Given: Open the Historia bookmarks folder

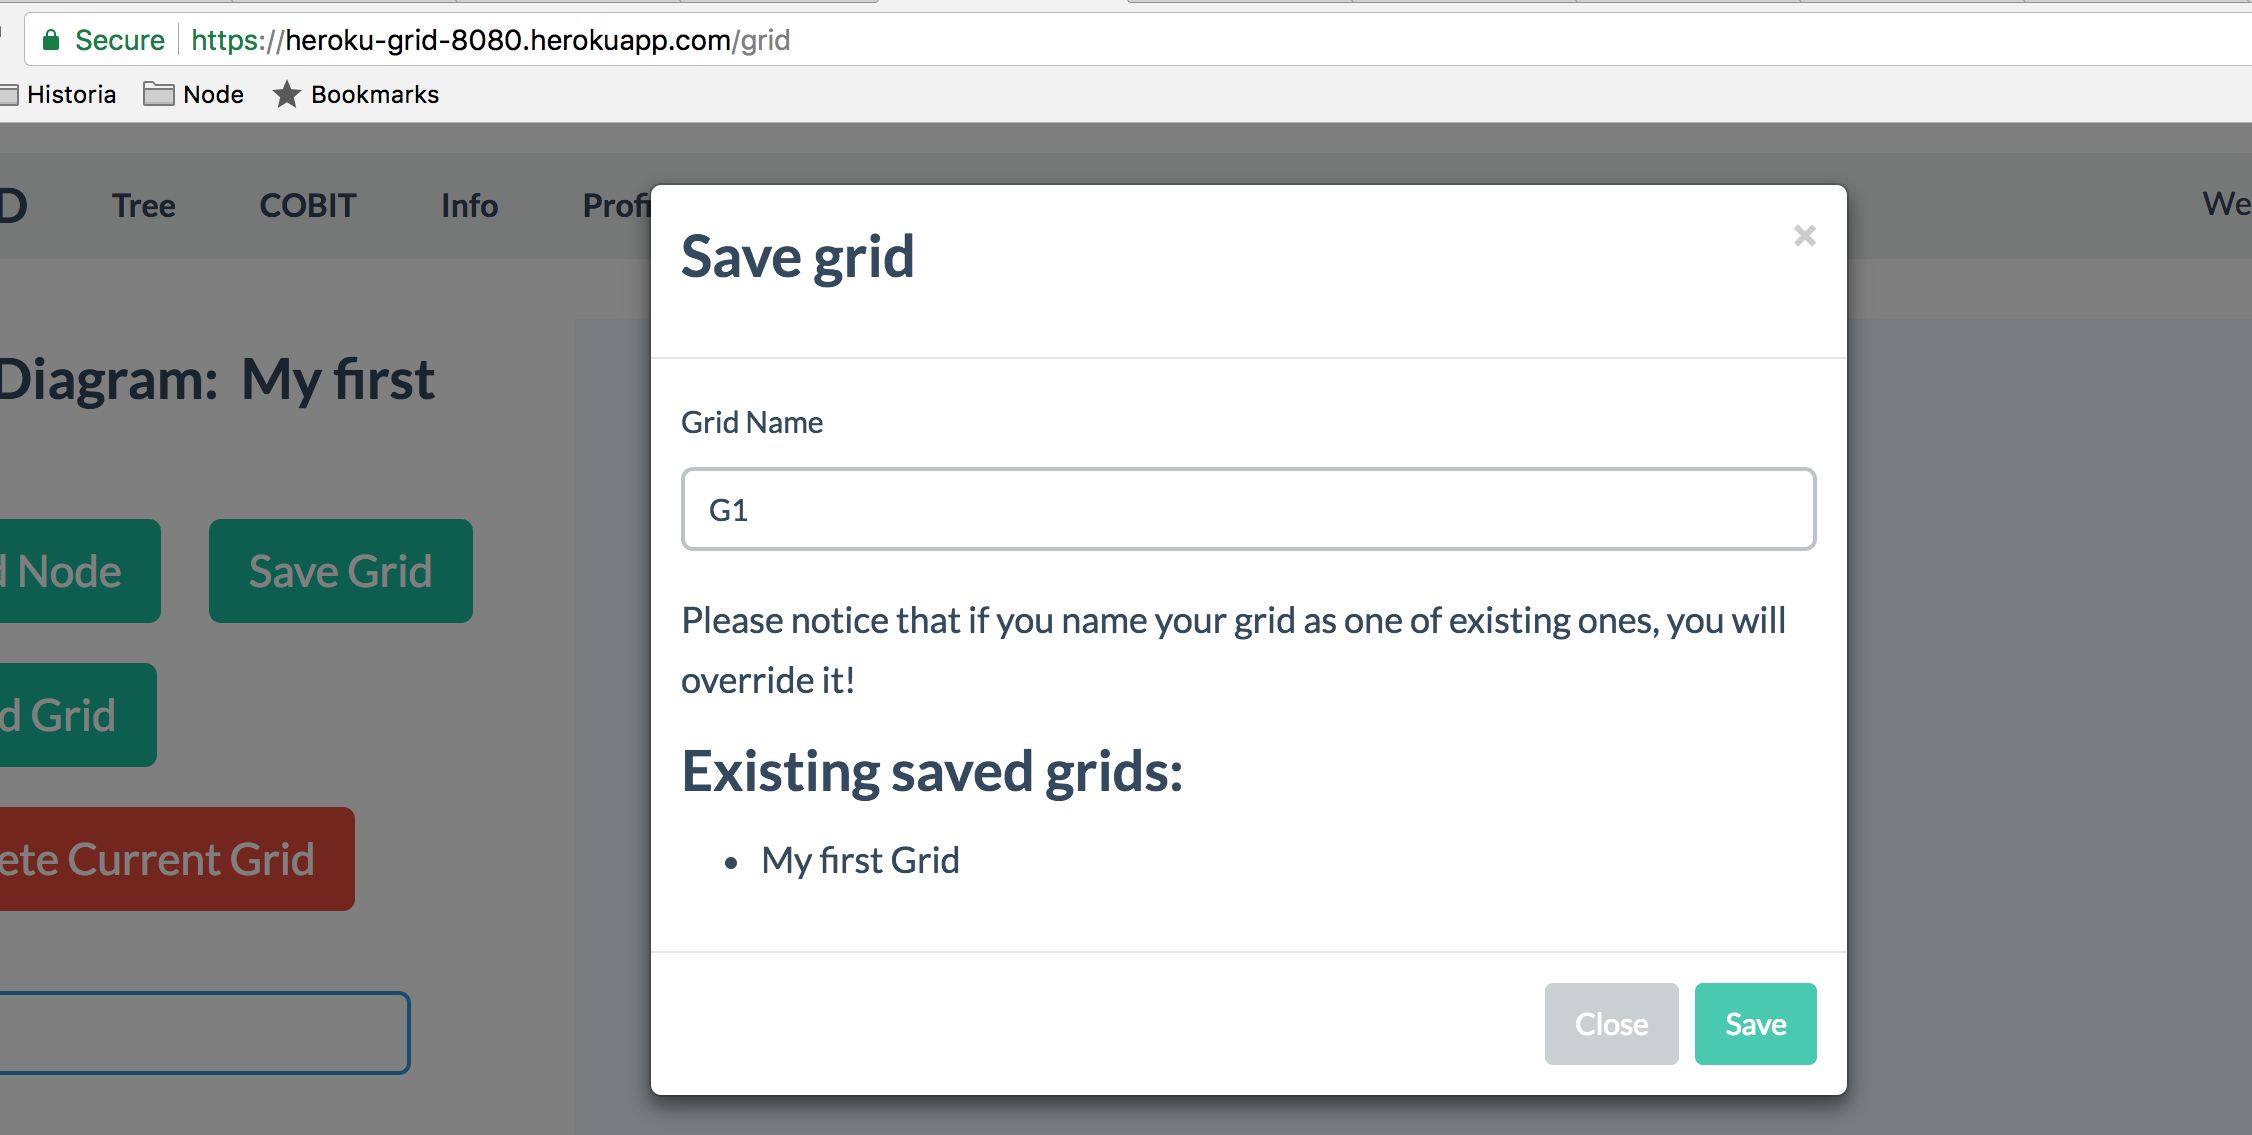Looking at the screenshot, I should (60, 94).
